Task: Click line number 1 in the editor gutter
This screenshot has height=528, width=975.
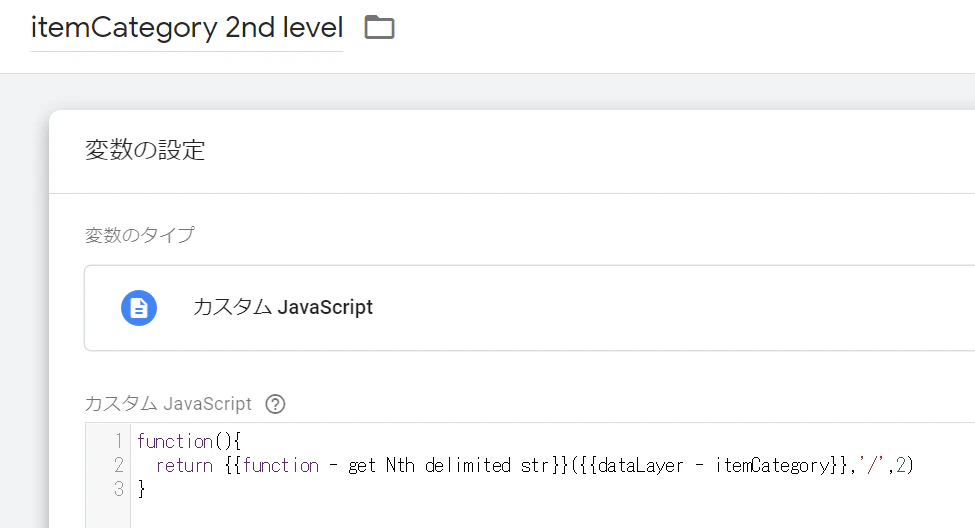Action: click(118, 442)
